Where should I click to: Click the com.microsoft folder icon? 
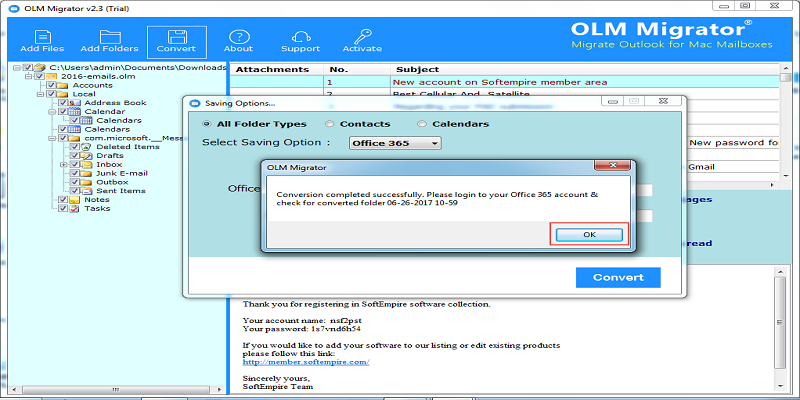click(74, 138)
